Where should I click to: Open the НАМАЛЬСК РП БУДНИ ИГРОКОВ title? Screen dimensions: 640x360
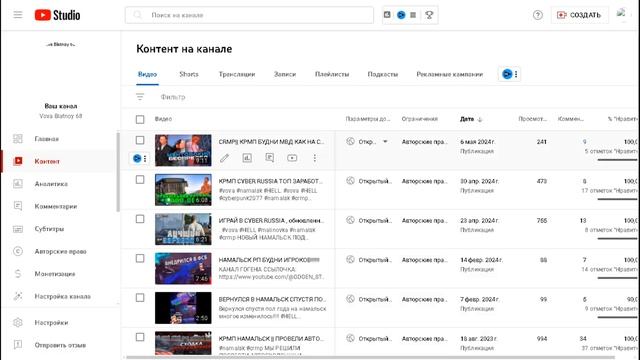click(269, 260)
